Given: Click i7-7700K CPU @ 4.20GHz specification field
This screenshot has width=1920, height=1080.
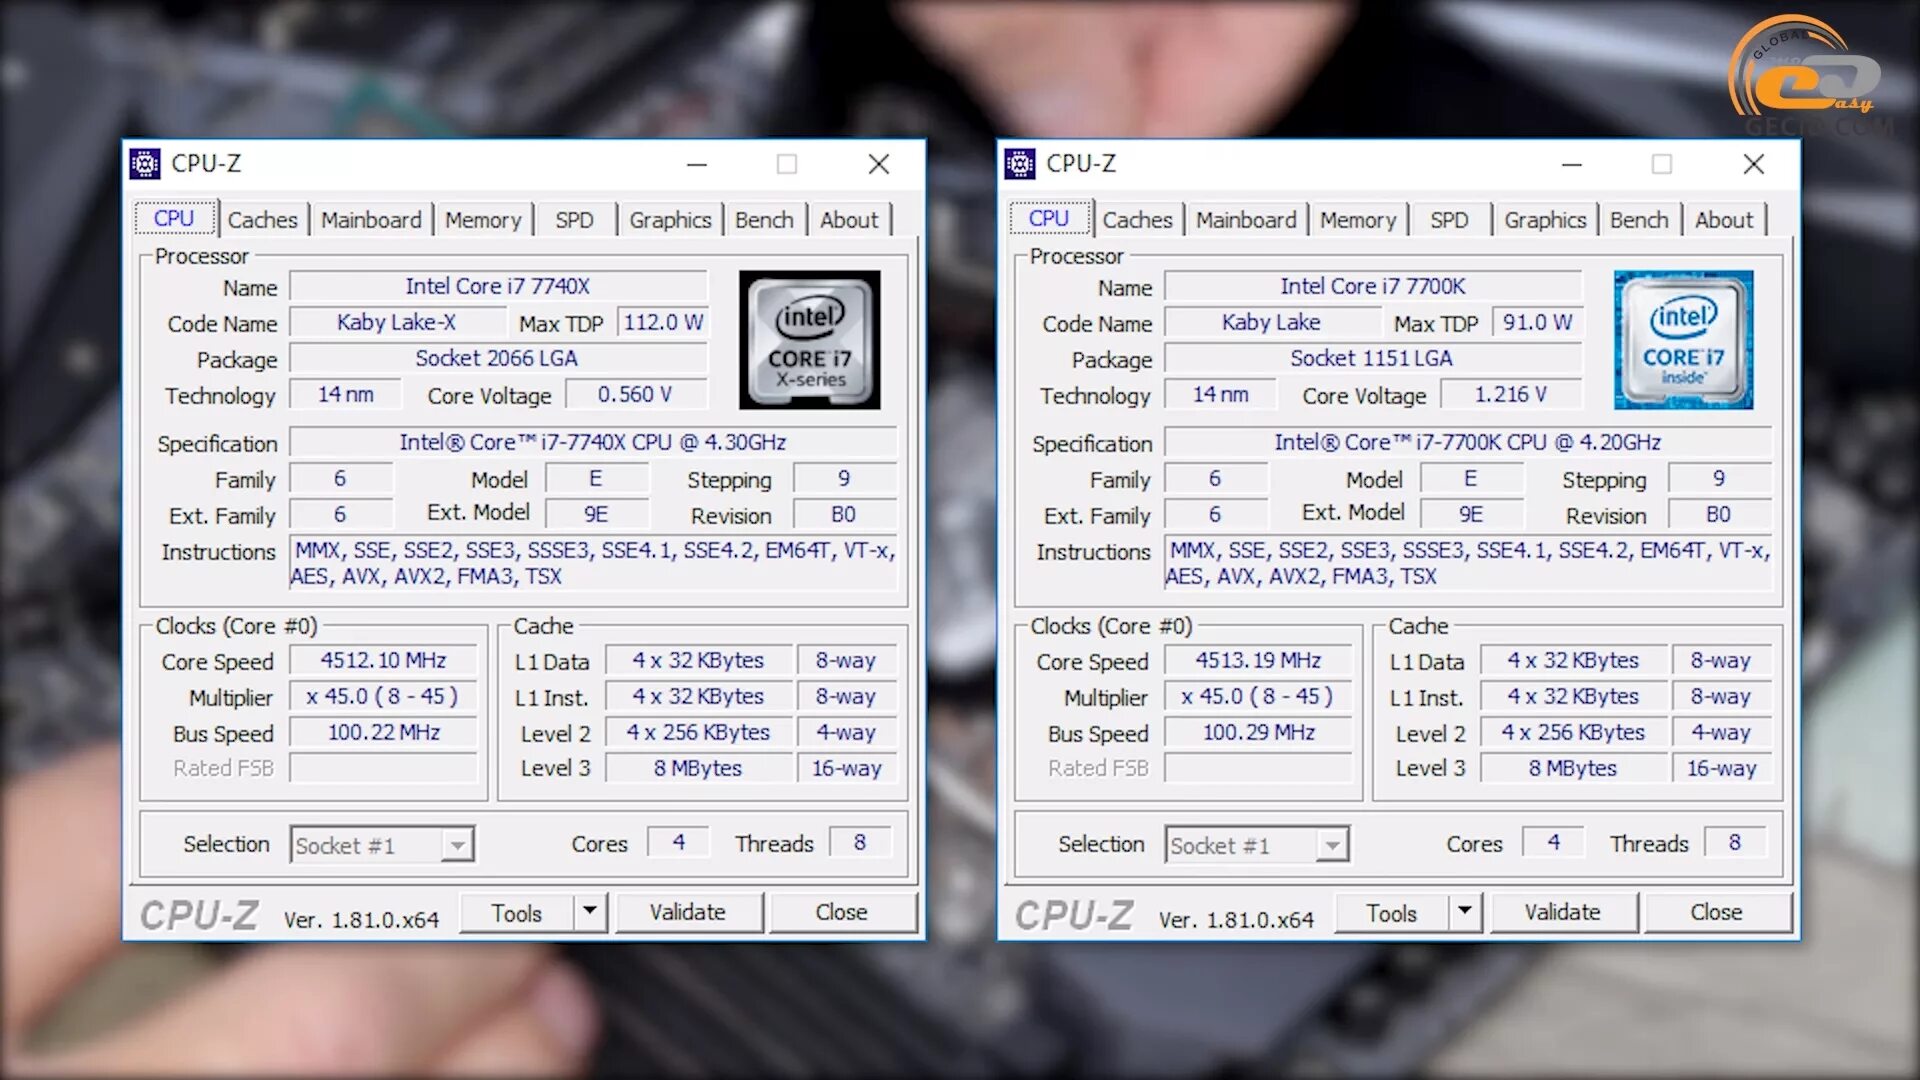Looking at the screenshot, I should (1468, 442).
